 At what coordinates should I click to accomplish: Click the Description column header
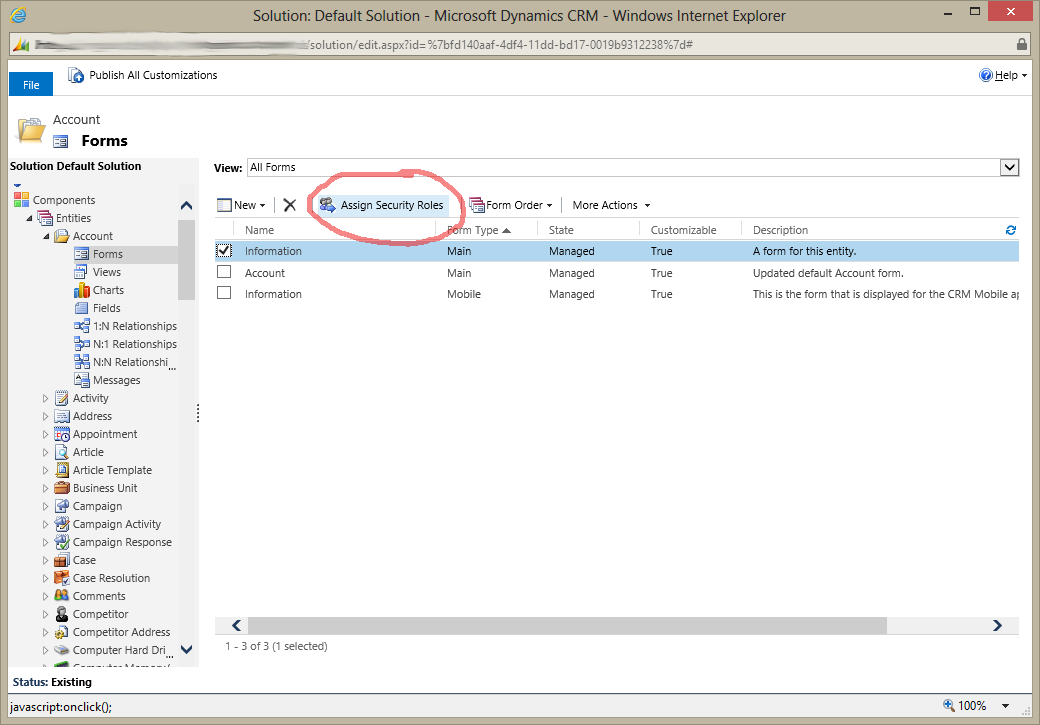pos(780,230)
